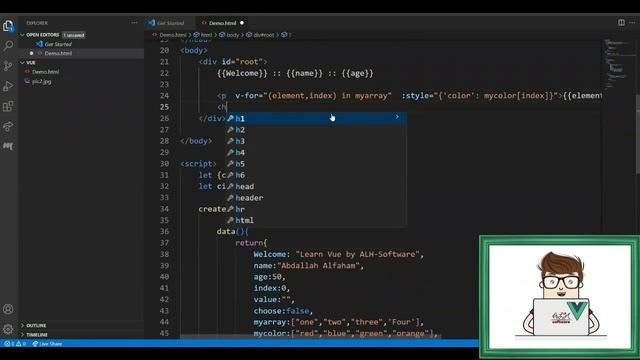
Task: Click '{{Welcome}} :: {{name}} :: {{age}}' text
Action: (x=295, y=73)
